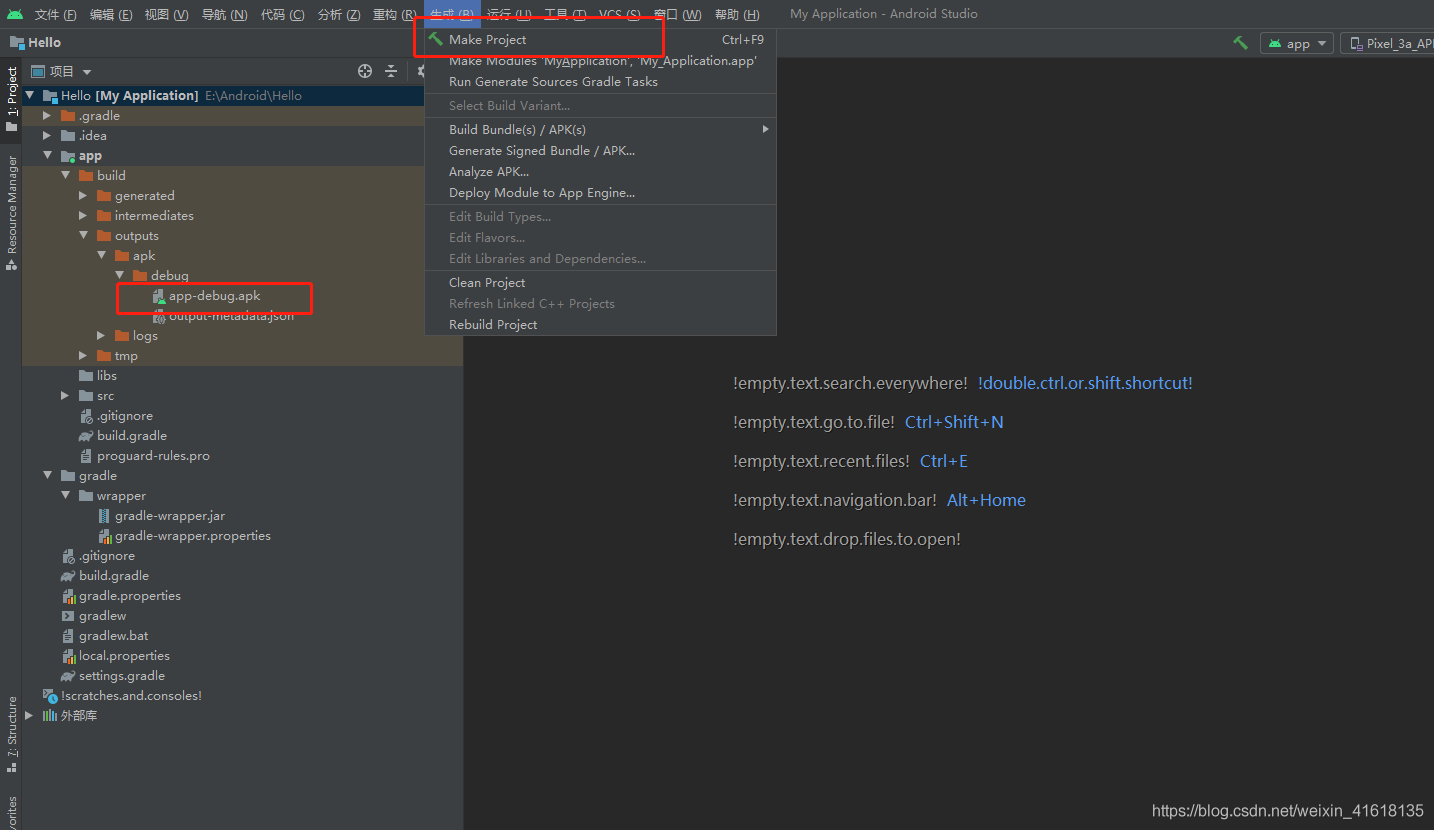The height and width of the screenshot is (830, 1434).
Task: Click the Alt+Home navigation bar shortcut text
Action: (x=986, y=500)
